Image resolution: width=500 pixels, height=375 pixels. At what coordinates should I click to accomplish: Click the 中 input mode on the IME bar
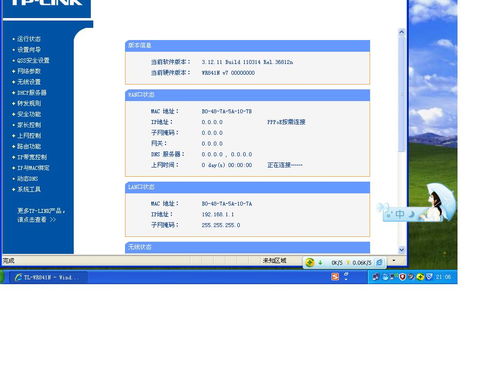tap(400, 214)
